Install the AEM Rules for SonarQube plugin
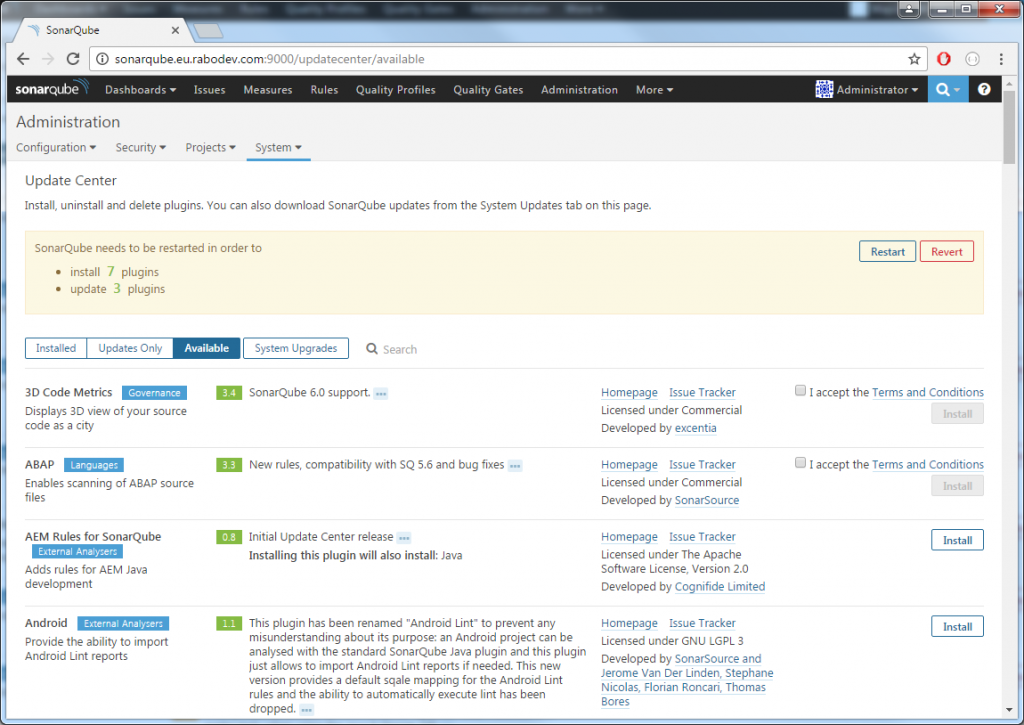Viewport: 1024px width, 725px height. [x=957, y=540]
